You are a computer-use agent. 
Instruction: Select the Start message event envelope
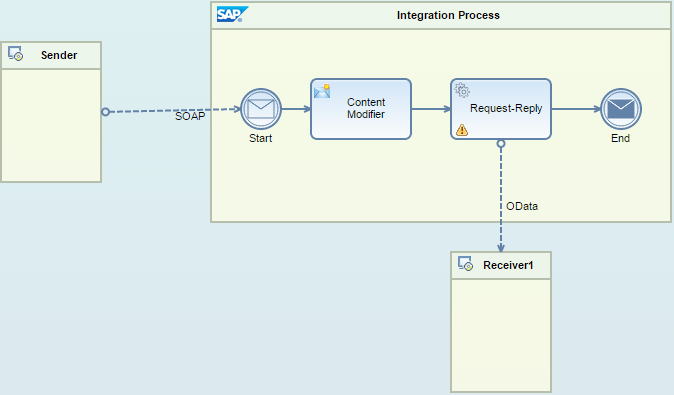point(261,109)
